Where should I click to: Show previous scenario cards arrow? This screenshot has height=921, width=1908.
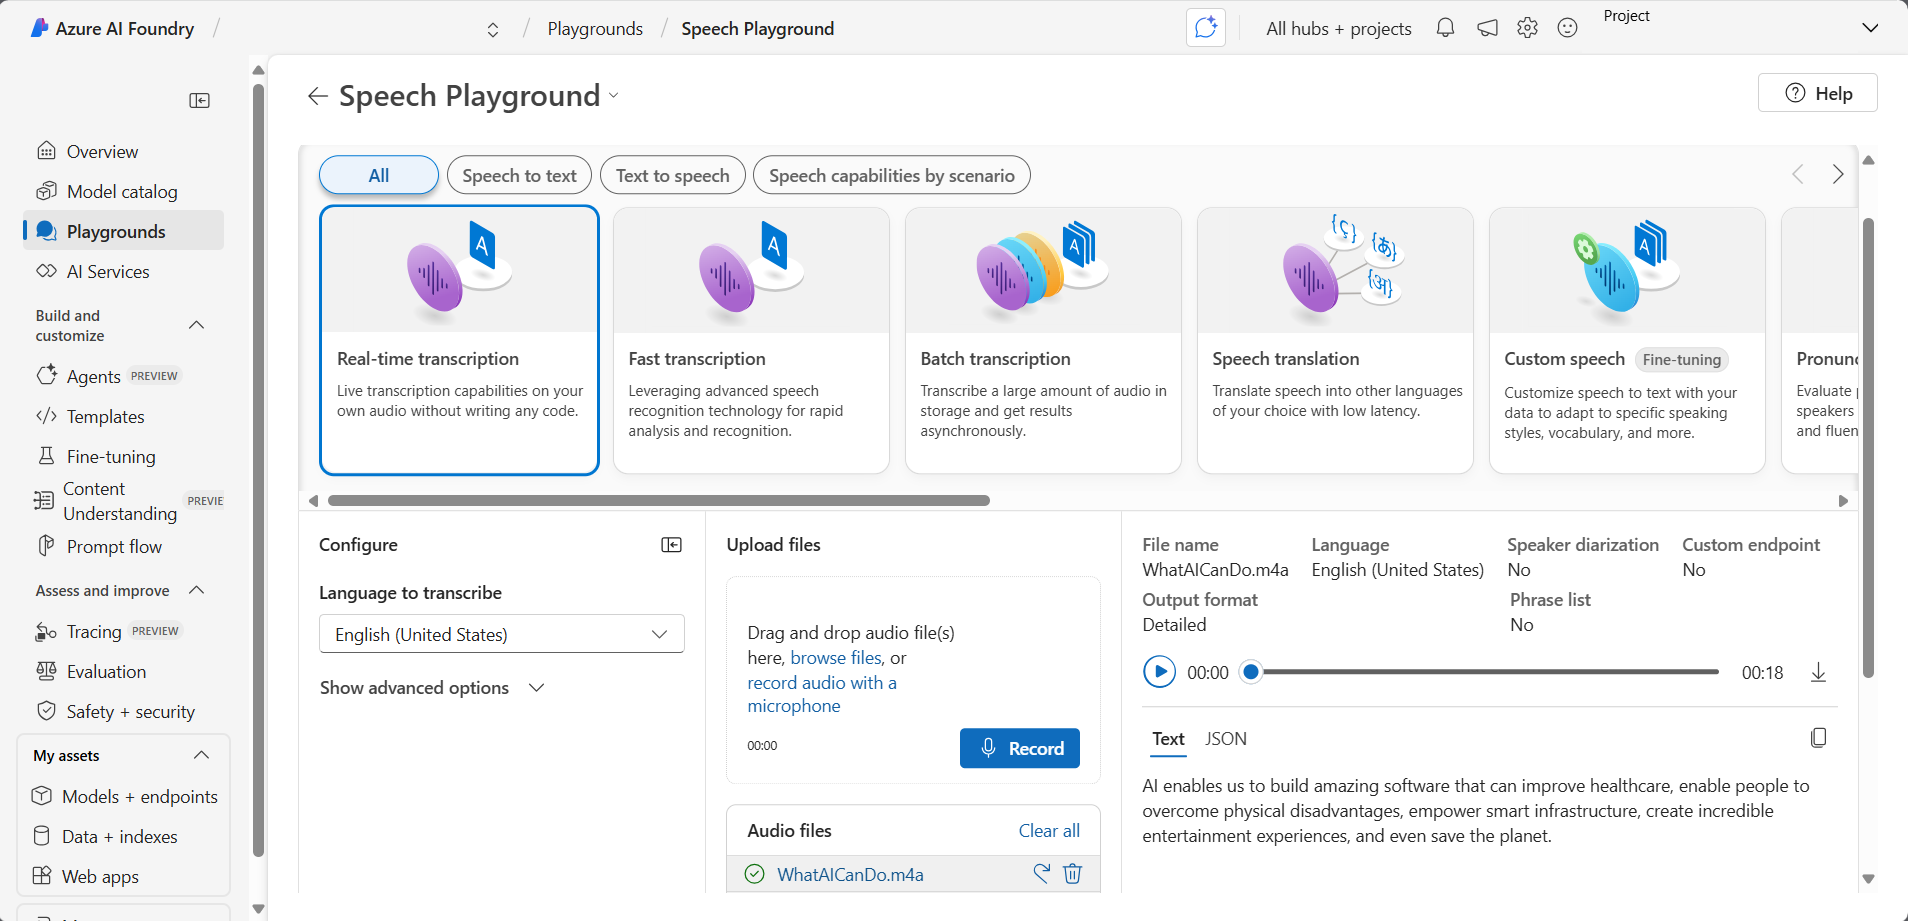point(1798,174)
